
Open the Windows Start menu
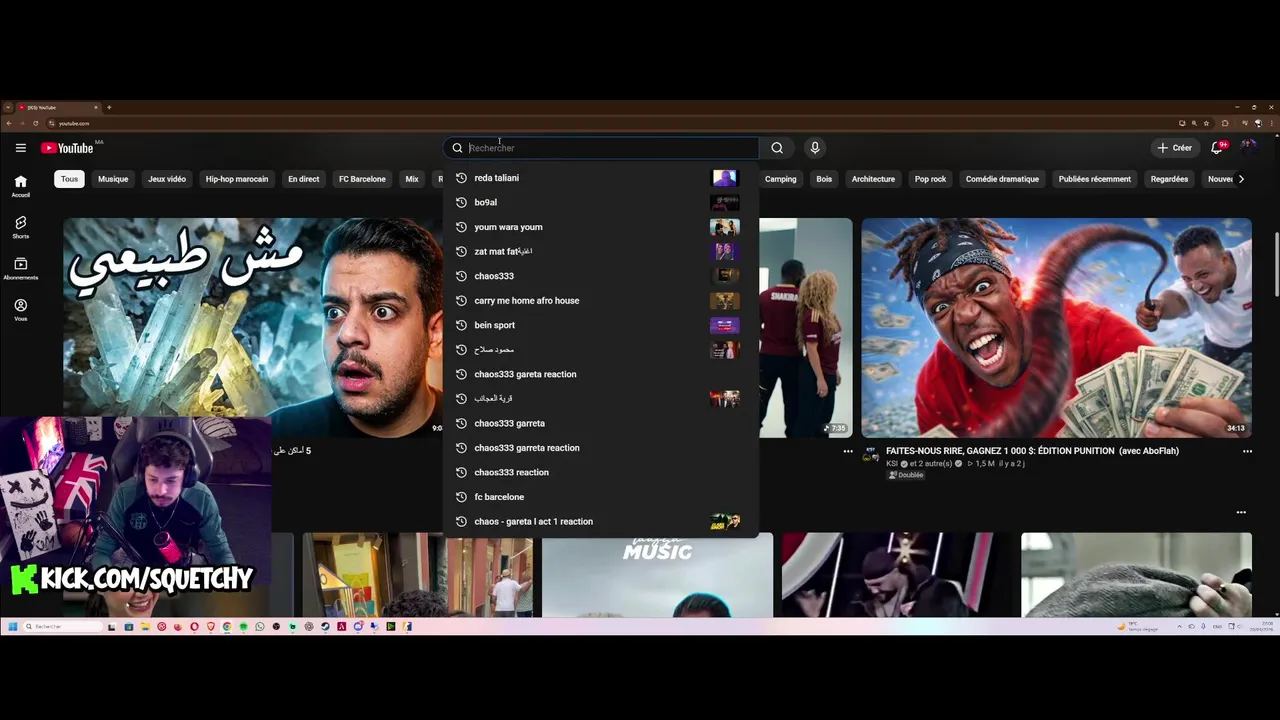coord(12,627)
